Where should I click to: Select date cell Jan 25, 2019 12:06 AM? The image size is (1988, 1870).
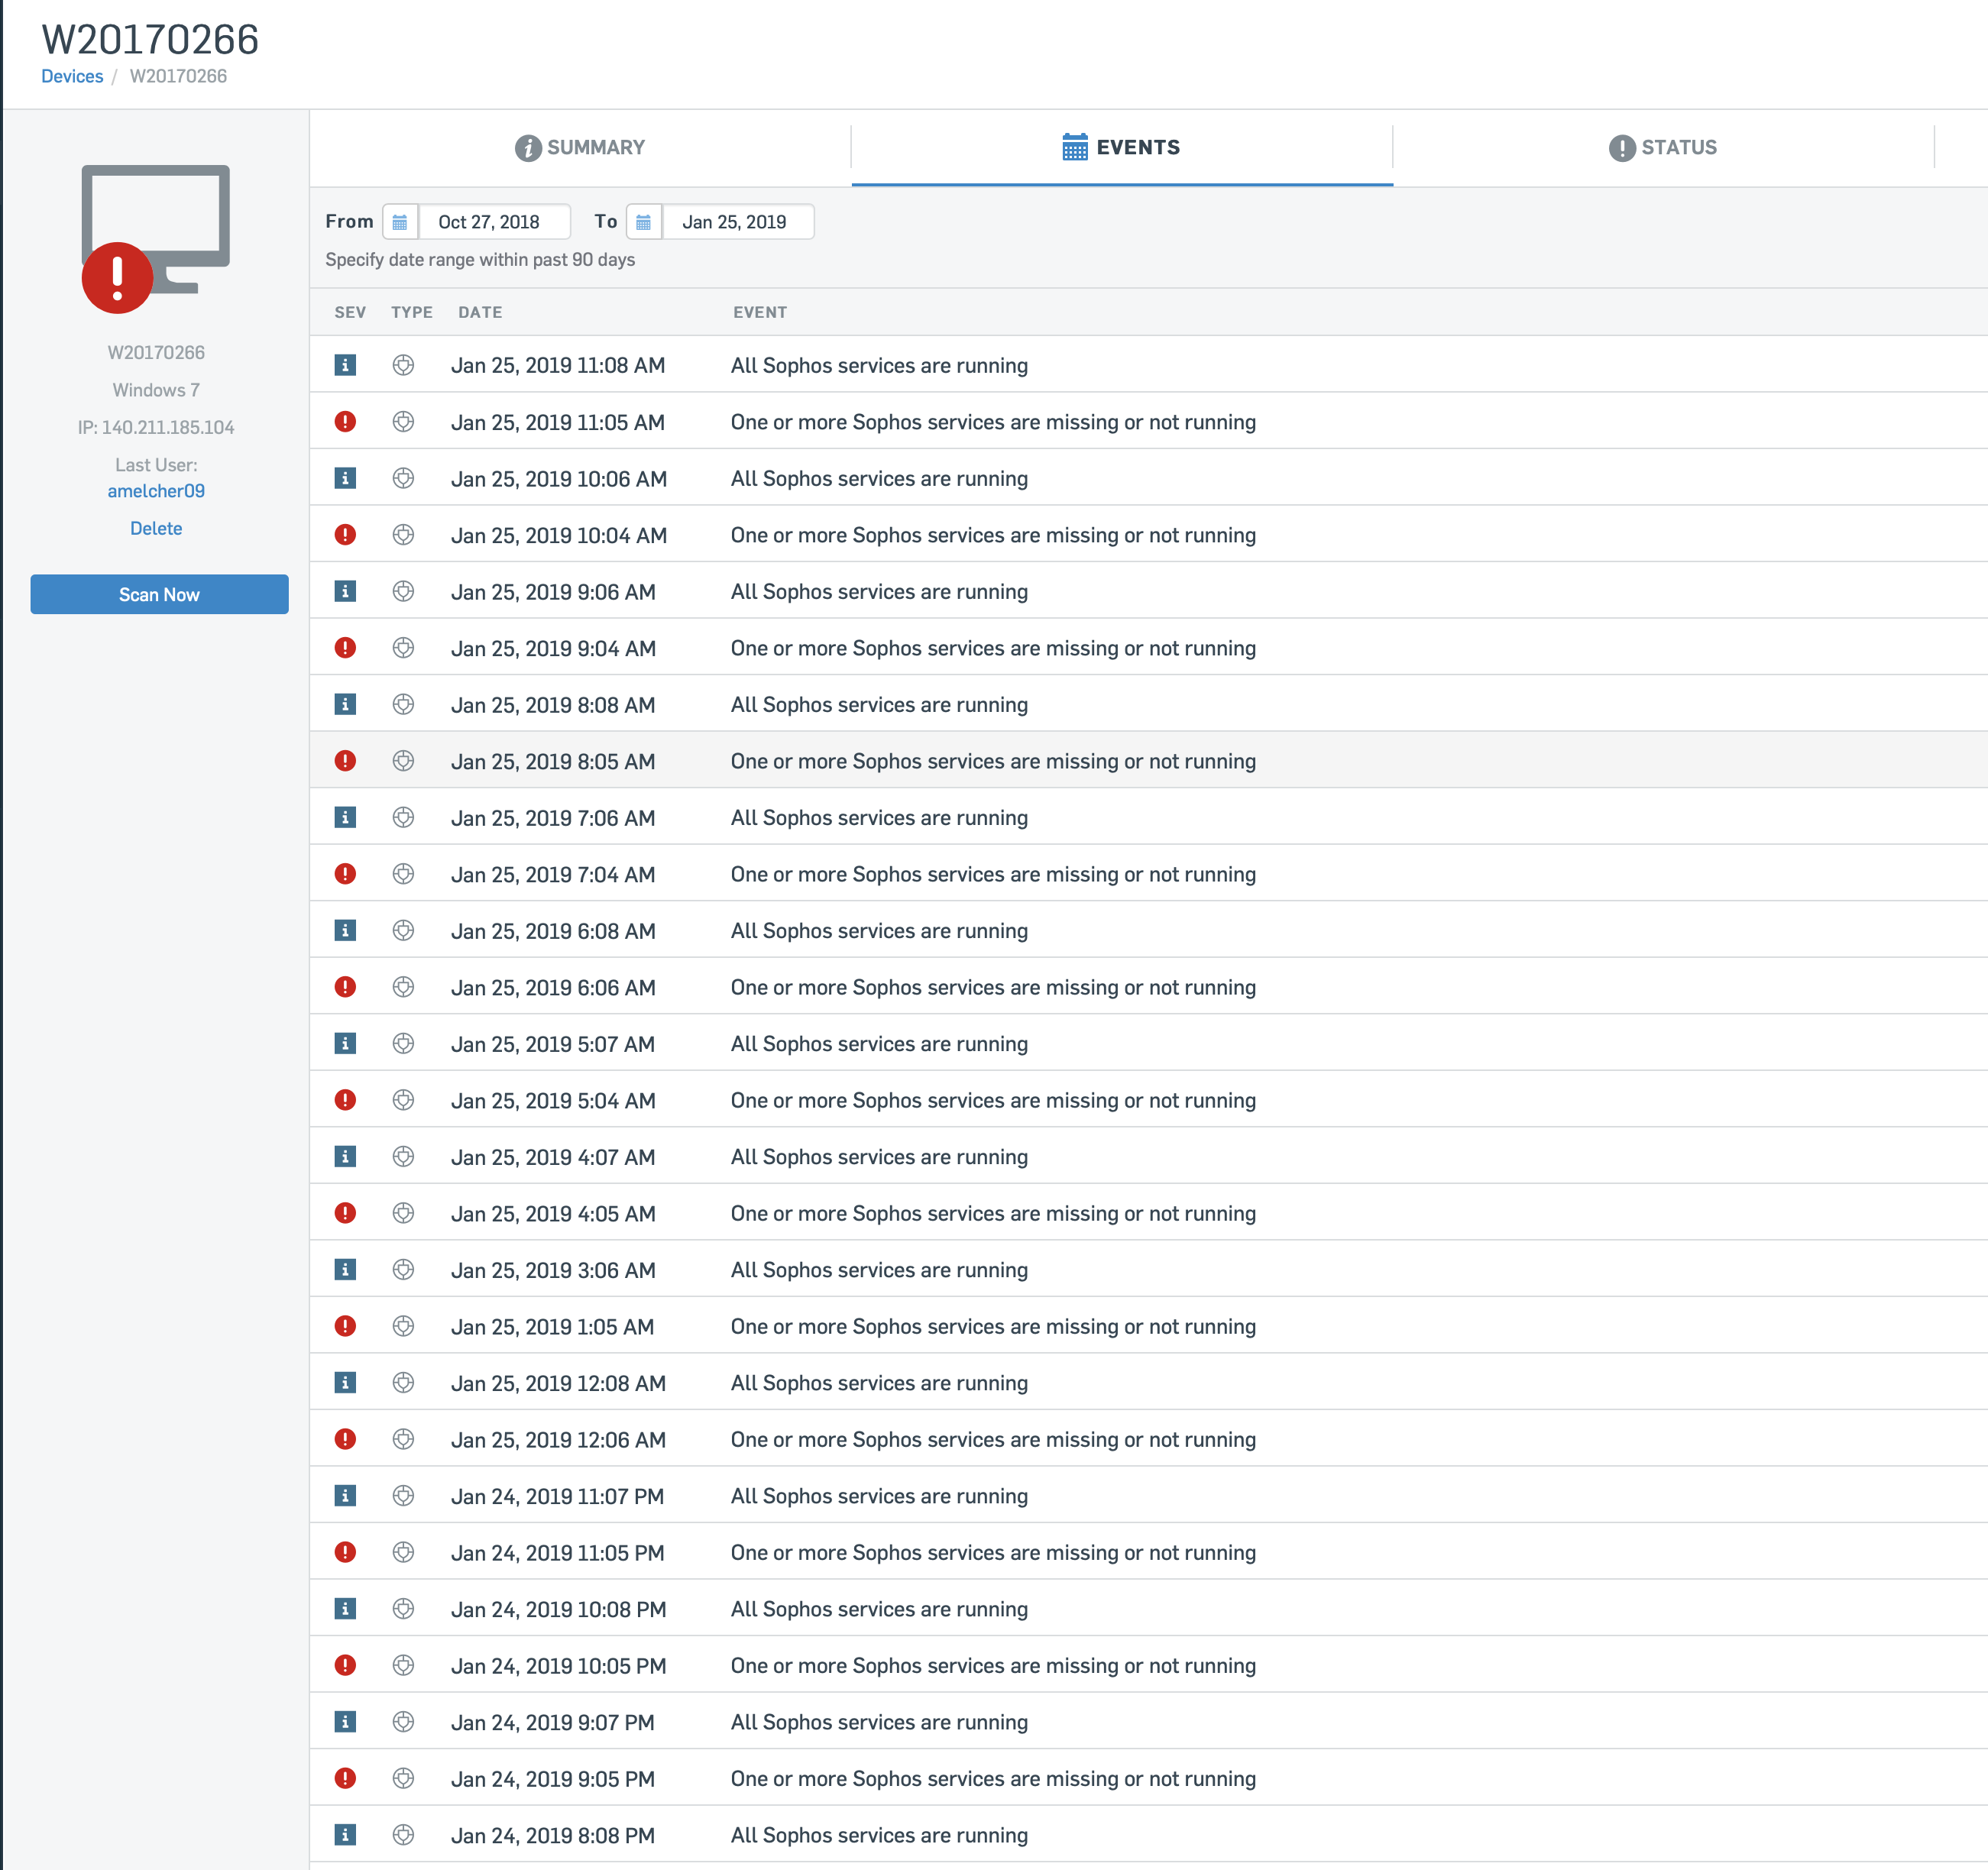click(x=558, y=1439)
